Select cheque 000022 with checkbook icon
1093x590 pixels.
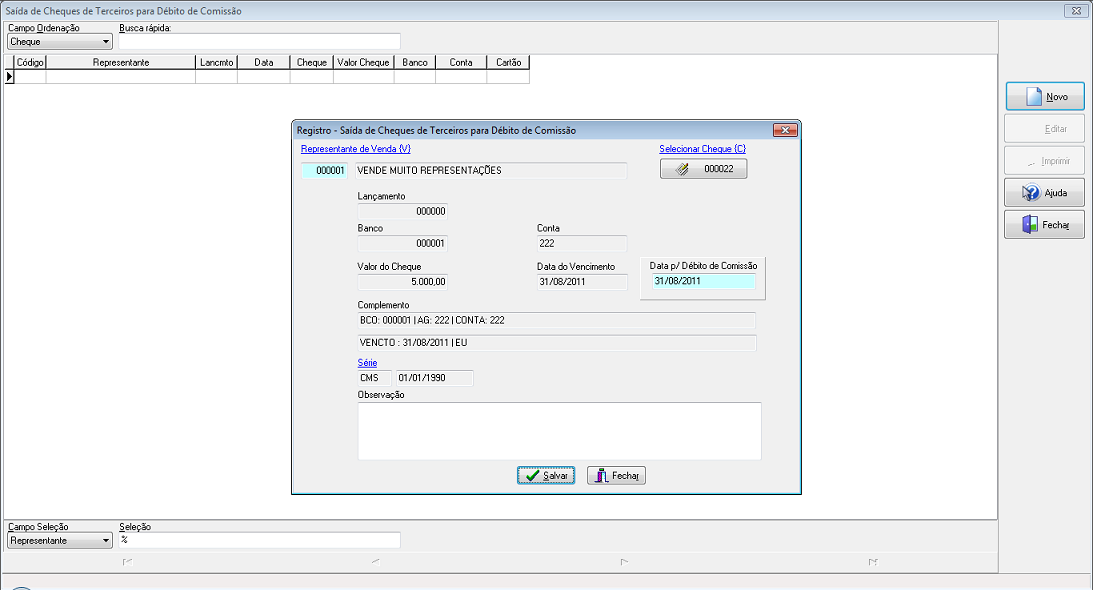point(703,169)
